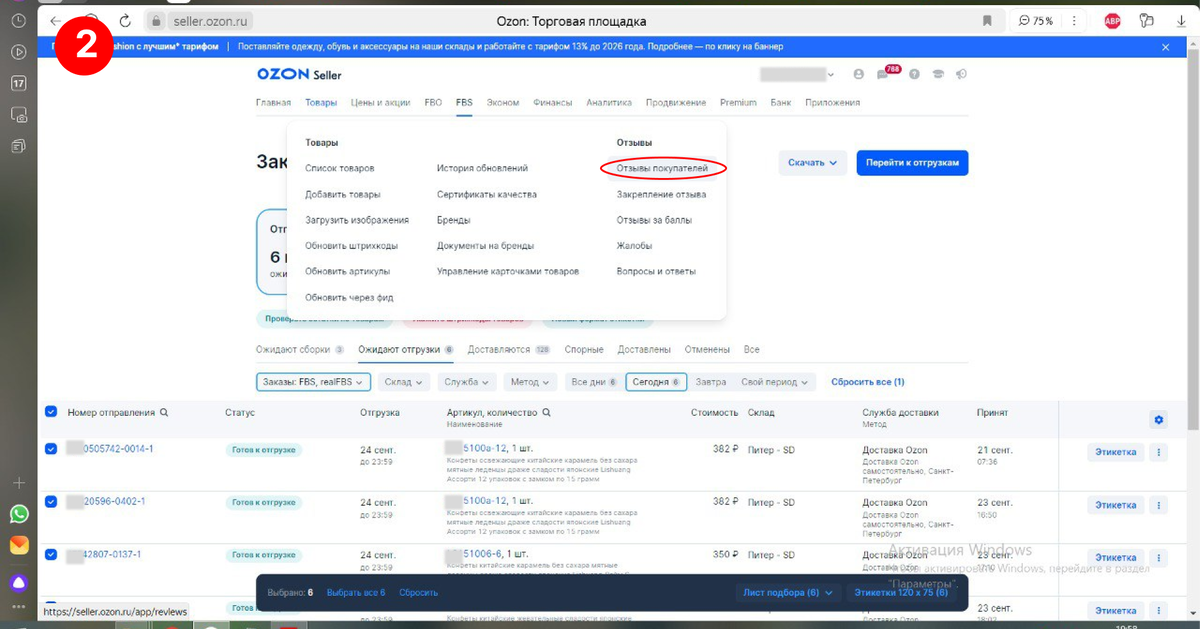The image size is (1200, 629).
Task: Open the FBO menu
Action: (433, 102)
